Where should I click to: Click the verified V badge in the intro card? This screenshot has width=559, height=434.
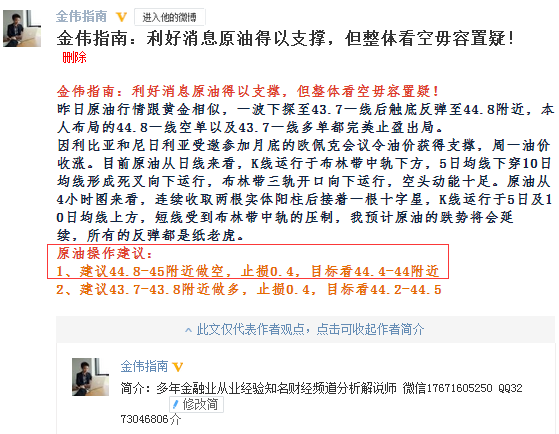tap(178, 367)
